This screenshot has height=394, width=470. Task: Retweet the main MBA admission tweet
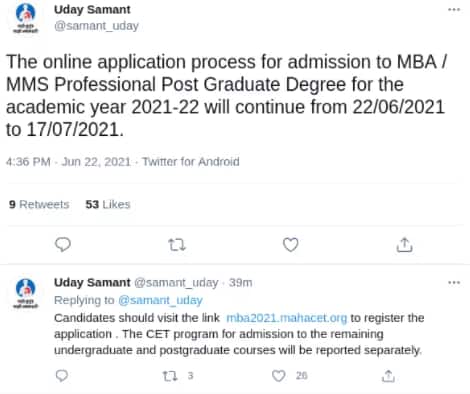click(x=177, y=245)
